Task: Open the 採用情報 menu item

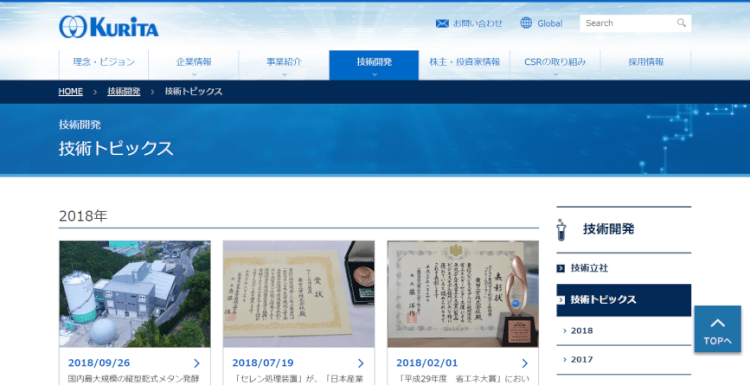Action: (646, 62)
